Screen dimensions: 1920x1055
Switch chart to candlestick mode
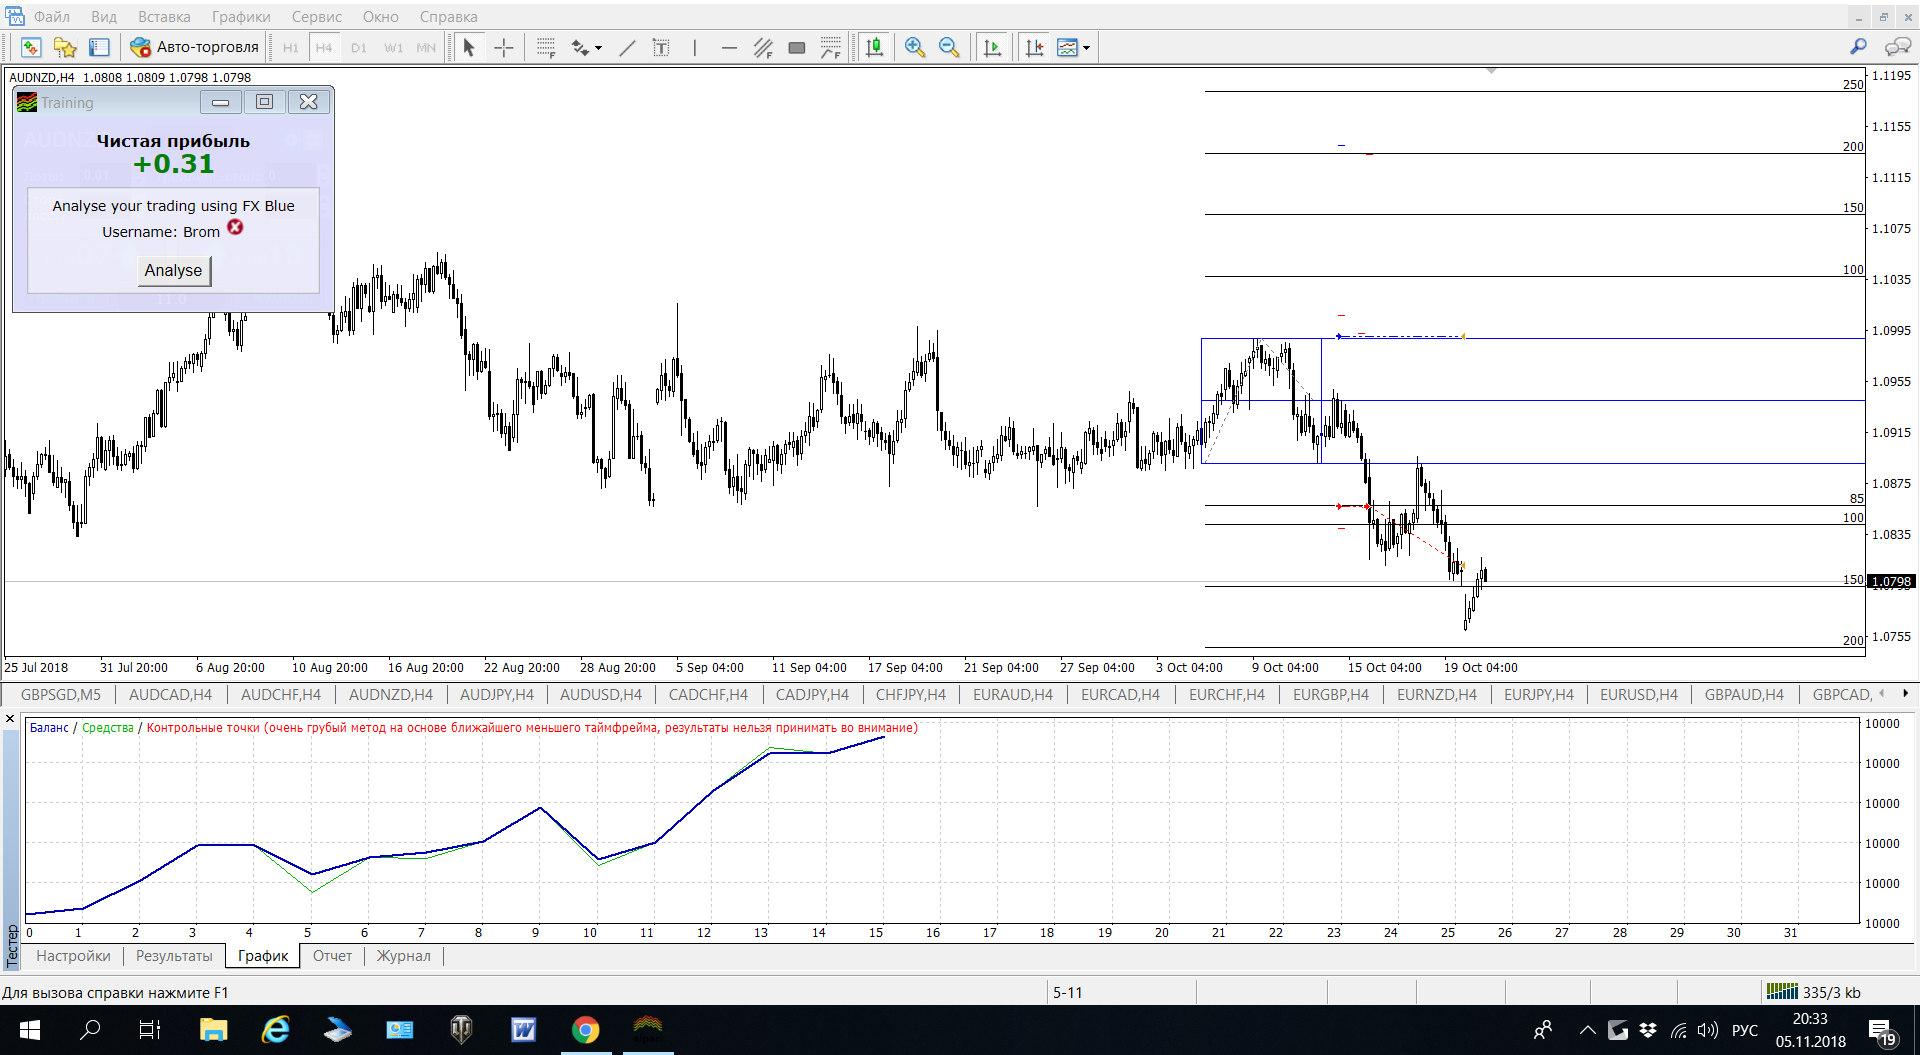(875, 47)
